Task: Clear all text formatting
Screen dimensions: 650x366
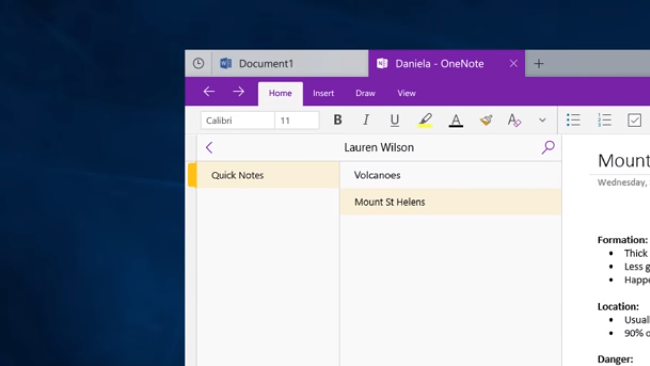Action: pyautogui.click(x=514, y=120)
